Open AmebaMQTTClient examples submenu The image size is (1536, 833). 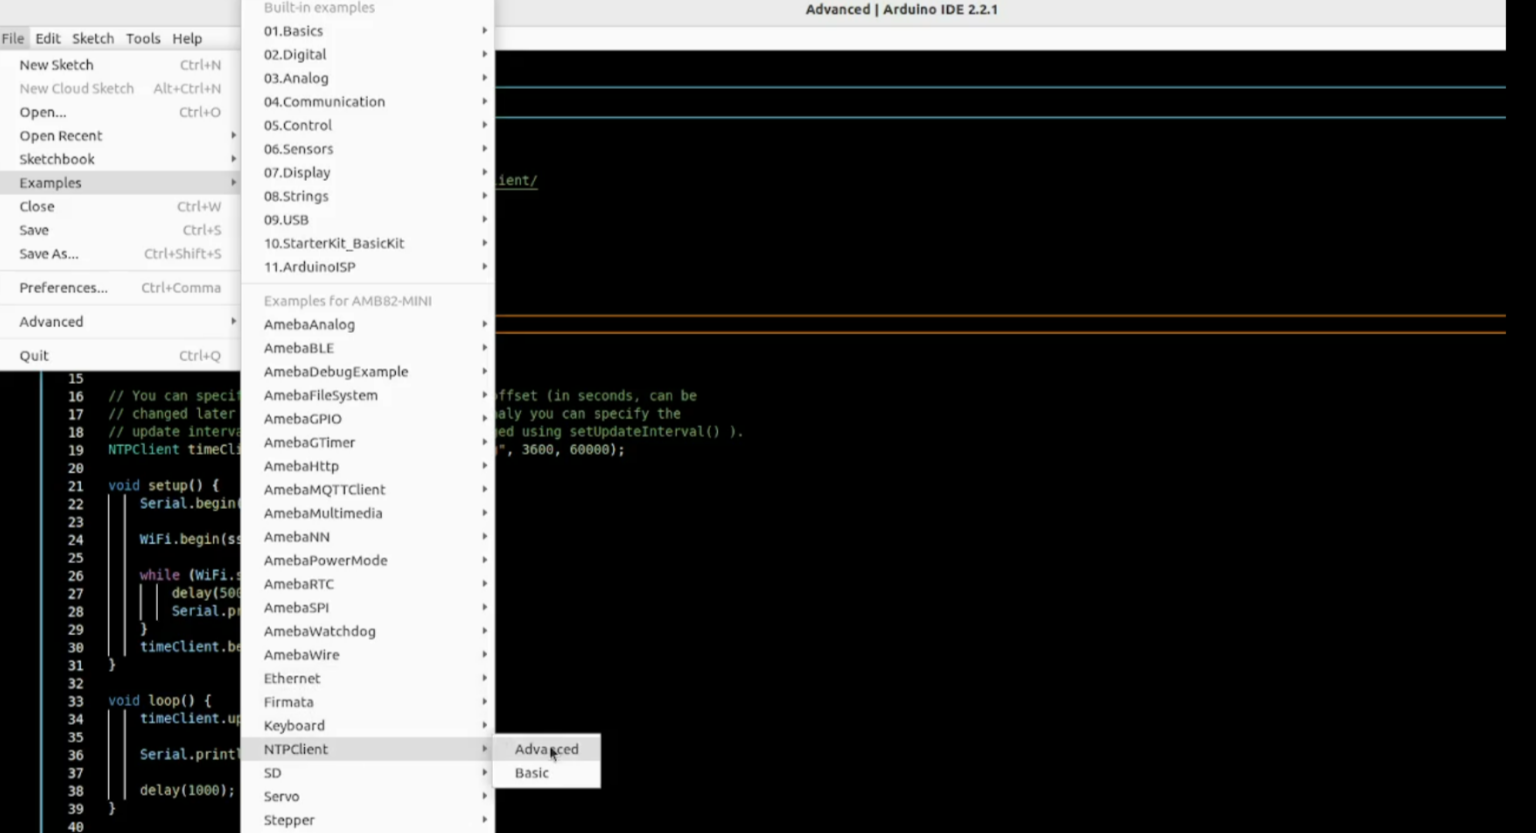coord(368,490)
